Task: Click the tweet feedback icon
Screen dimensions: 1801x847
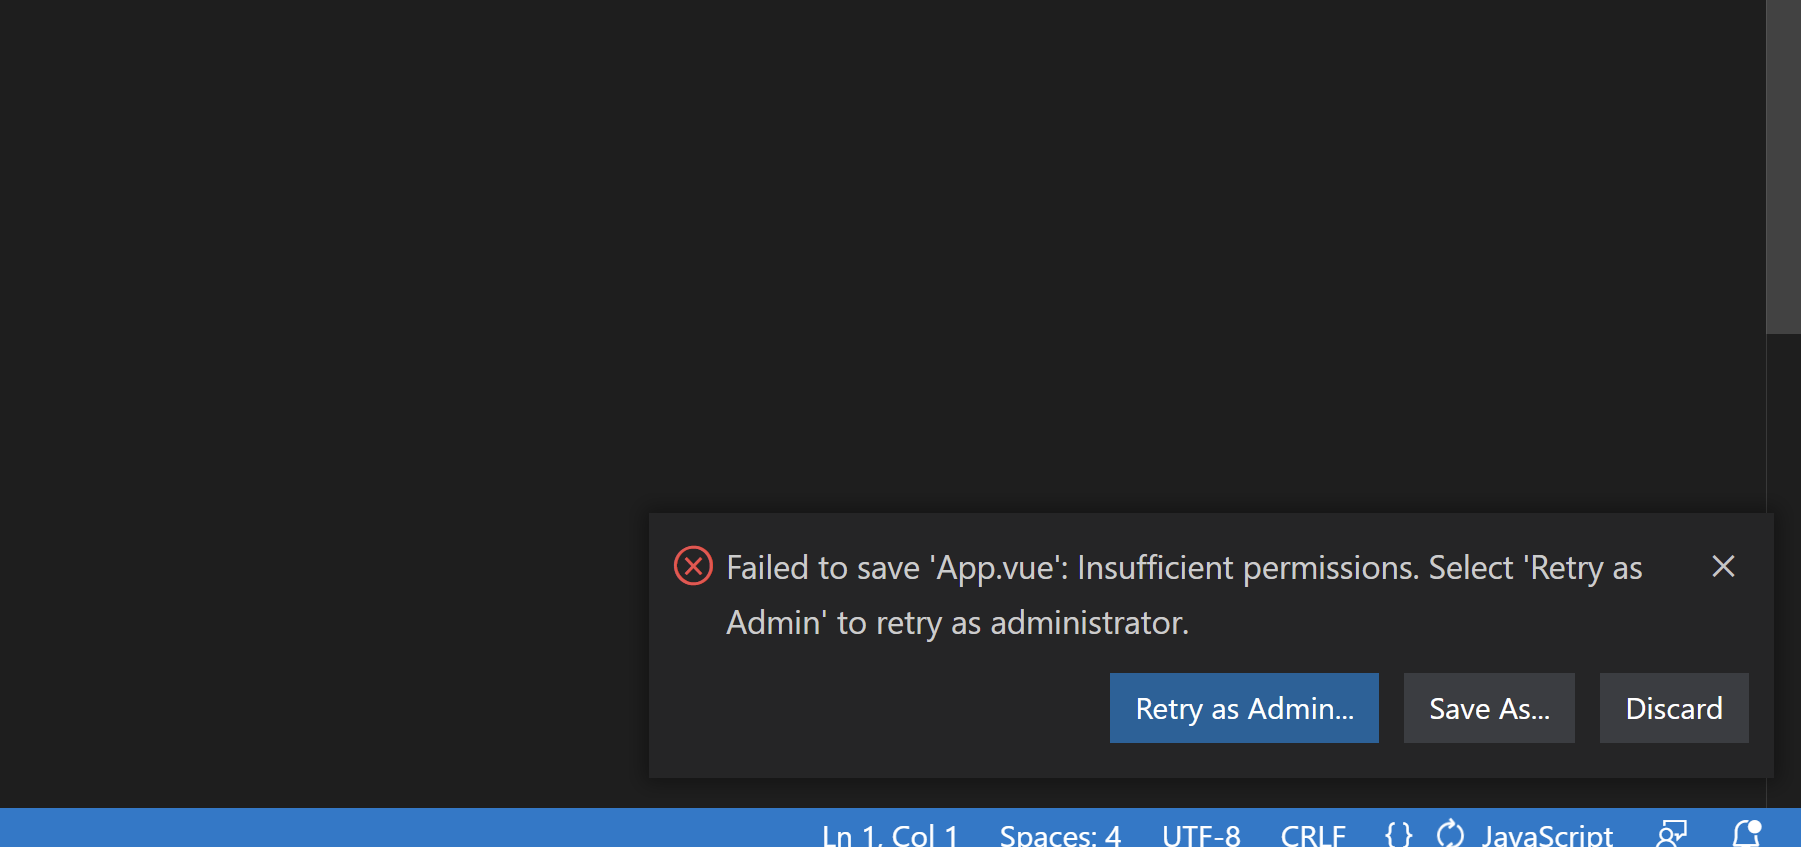Action: 1673,833
